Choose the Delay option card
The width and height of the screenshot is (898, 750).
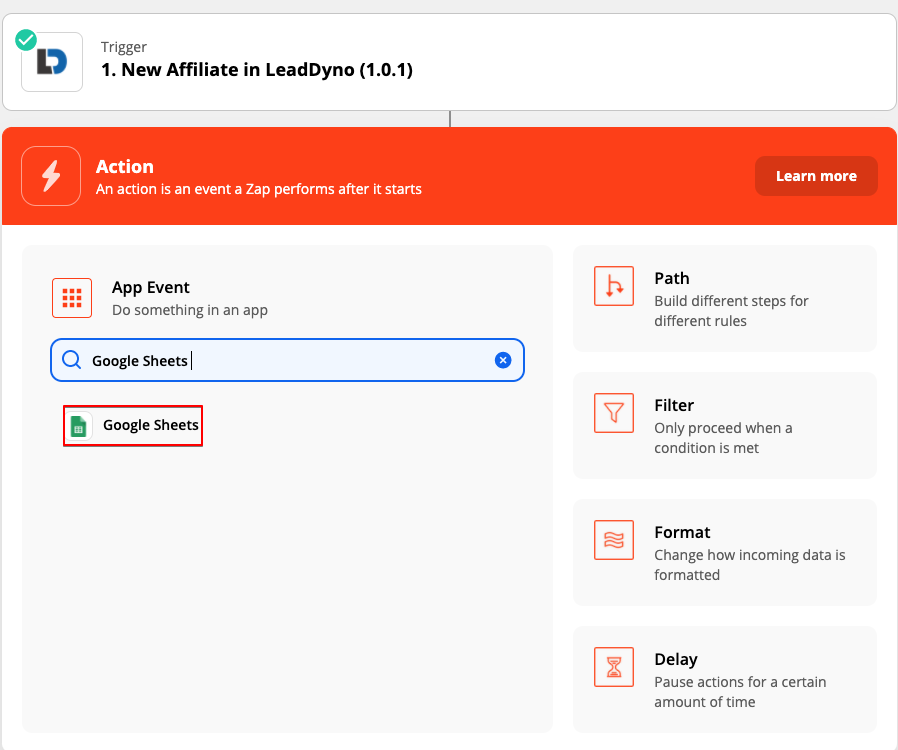point(725,680)
